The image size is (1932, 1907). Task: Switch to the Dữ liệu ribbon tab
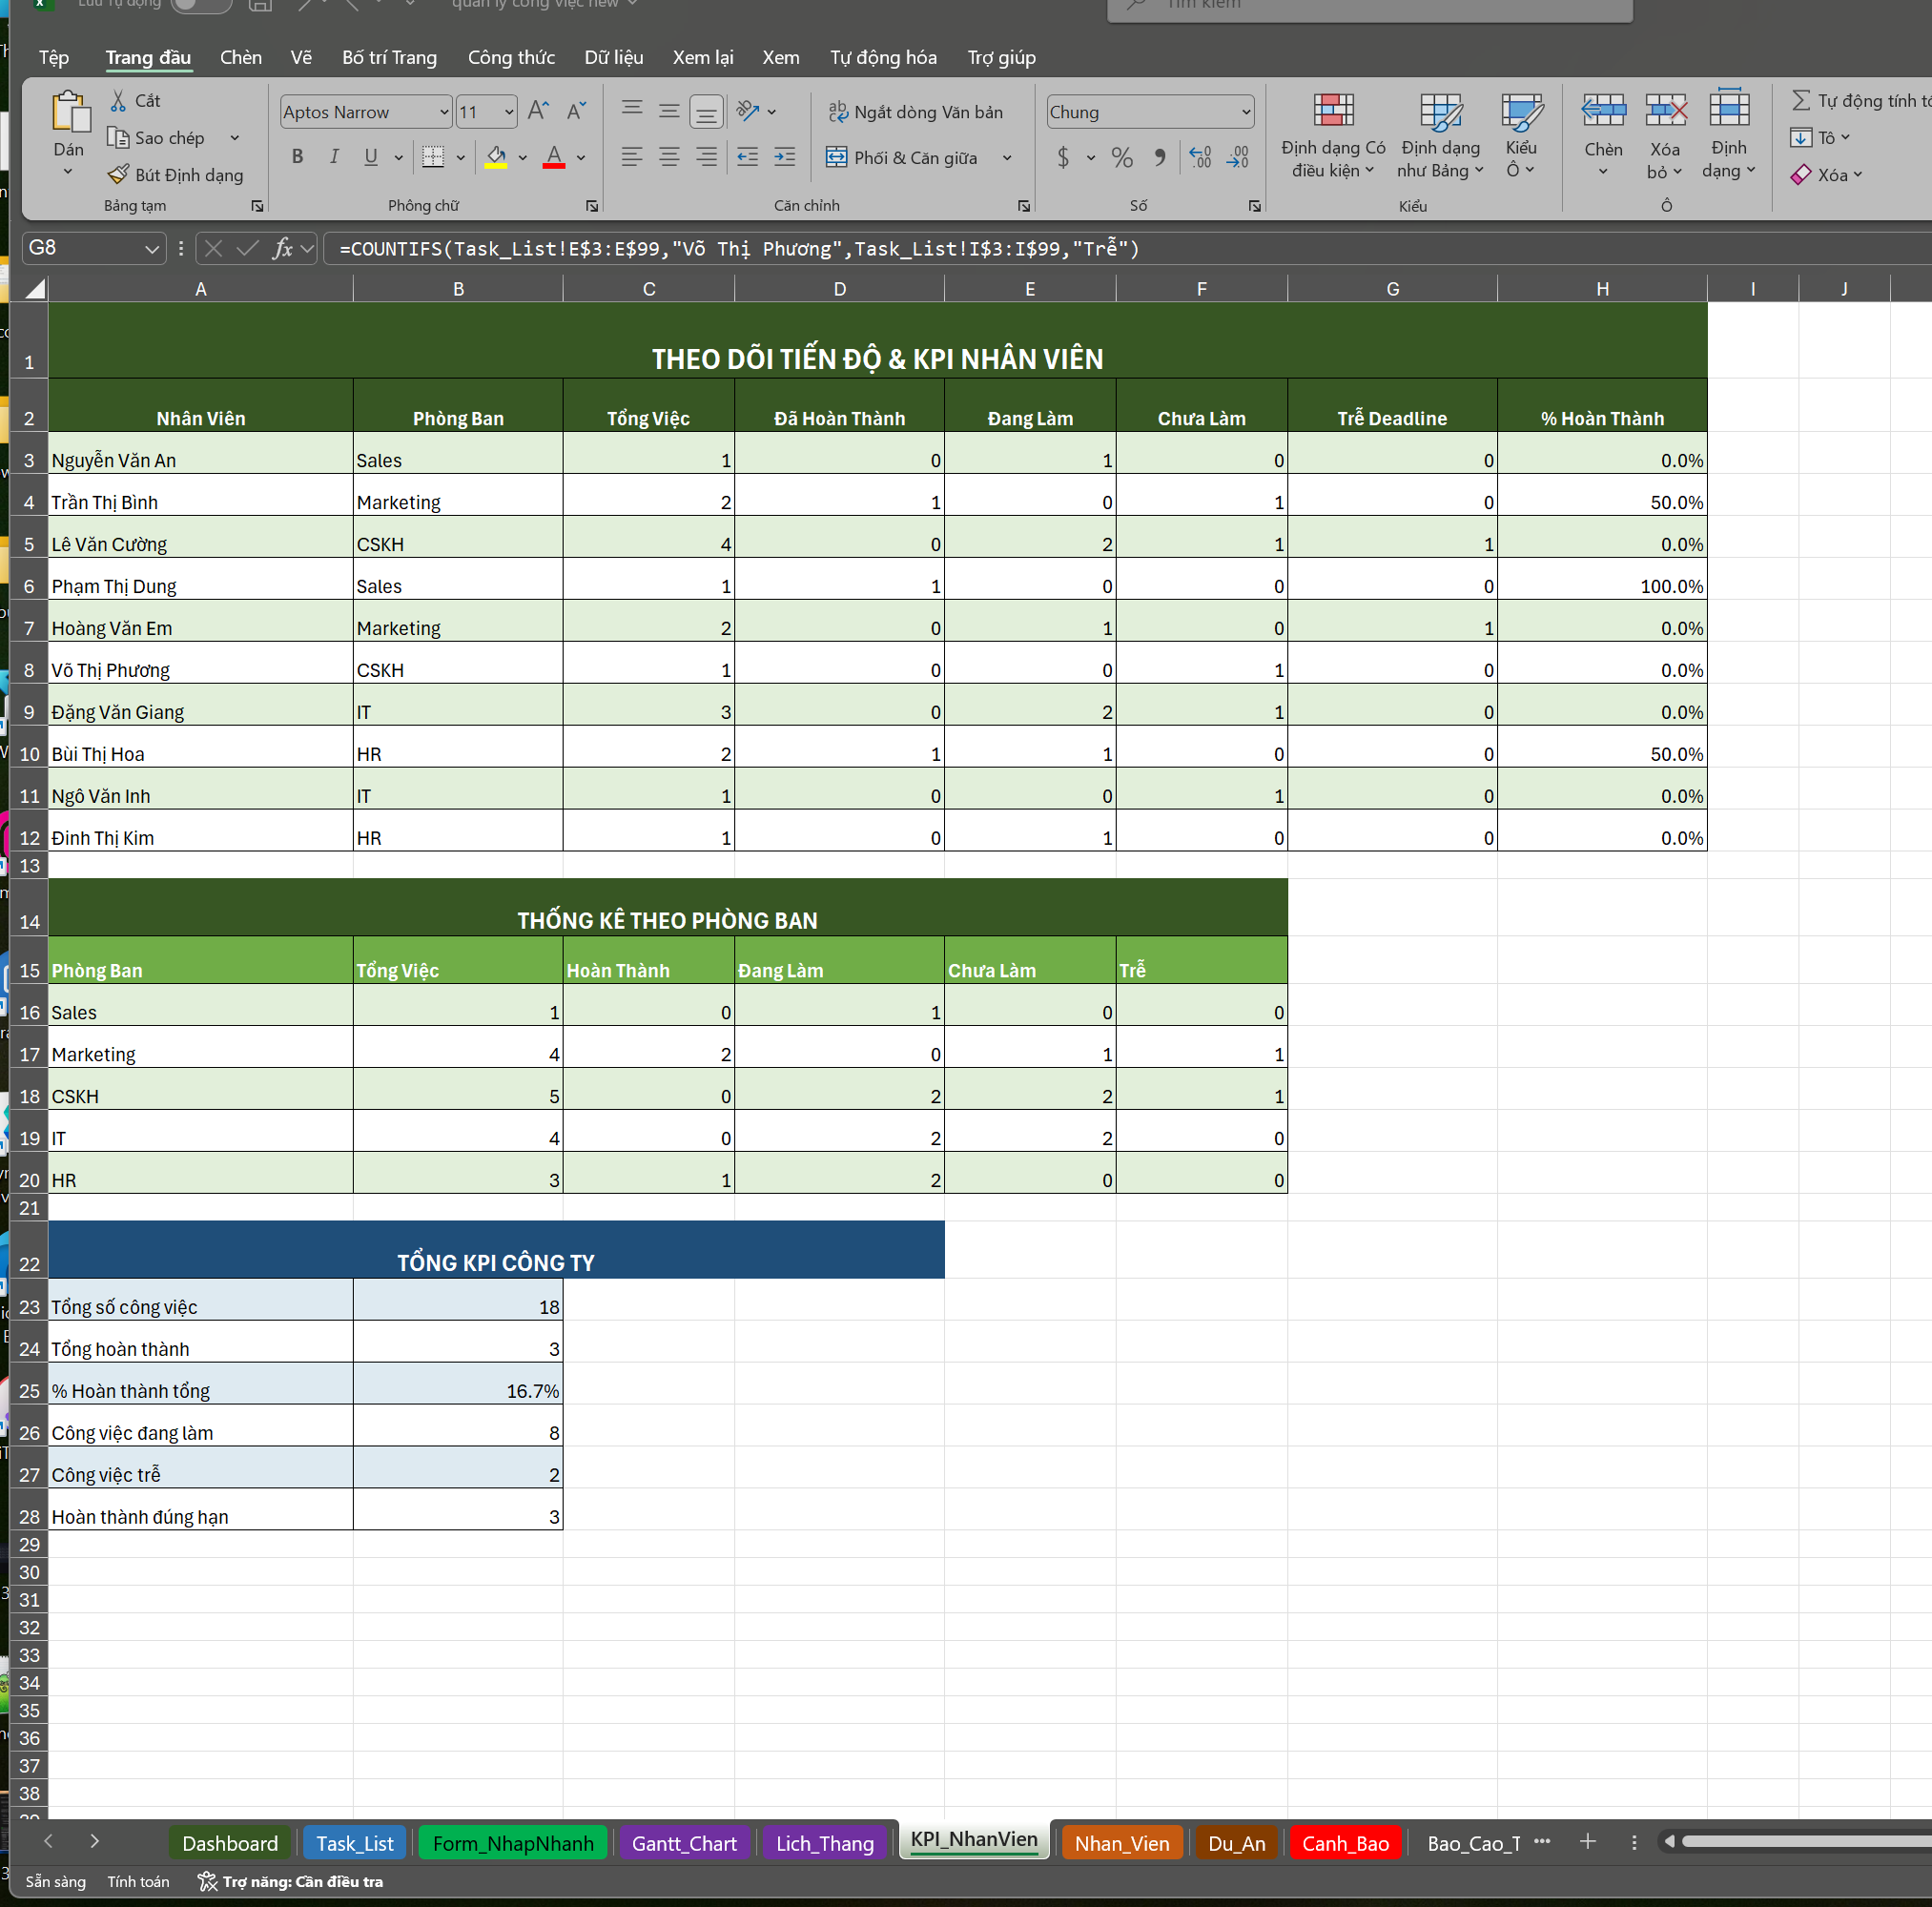[614, 57]
